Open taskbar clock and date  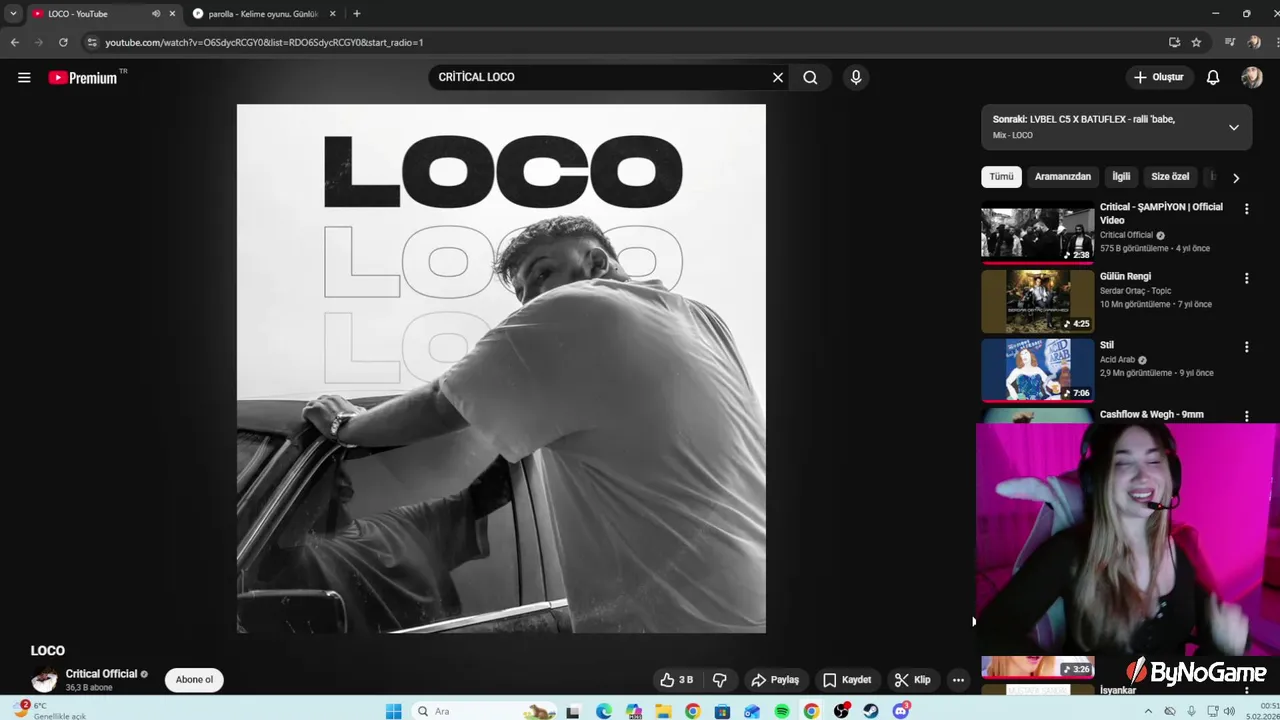tap(1265, 711)
